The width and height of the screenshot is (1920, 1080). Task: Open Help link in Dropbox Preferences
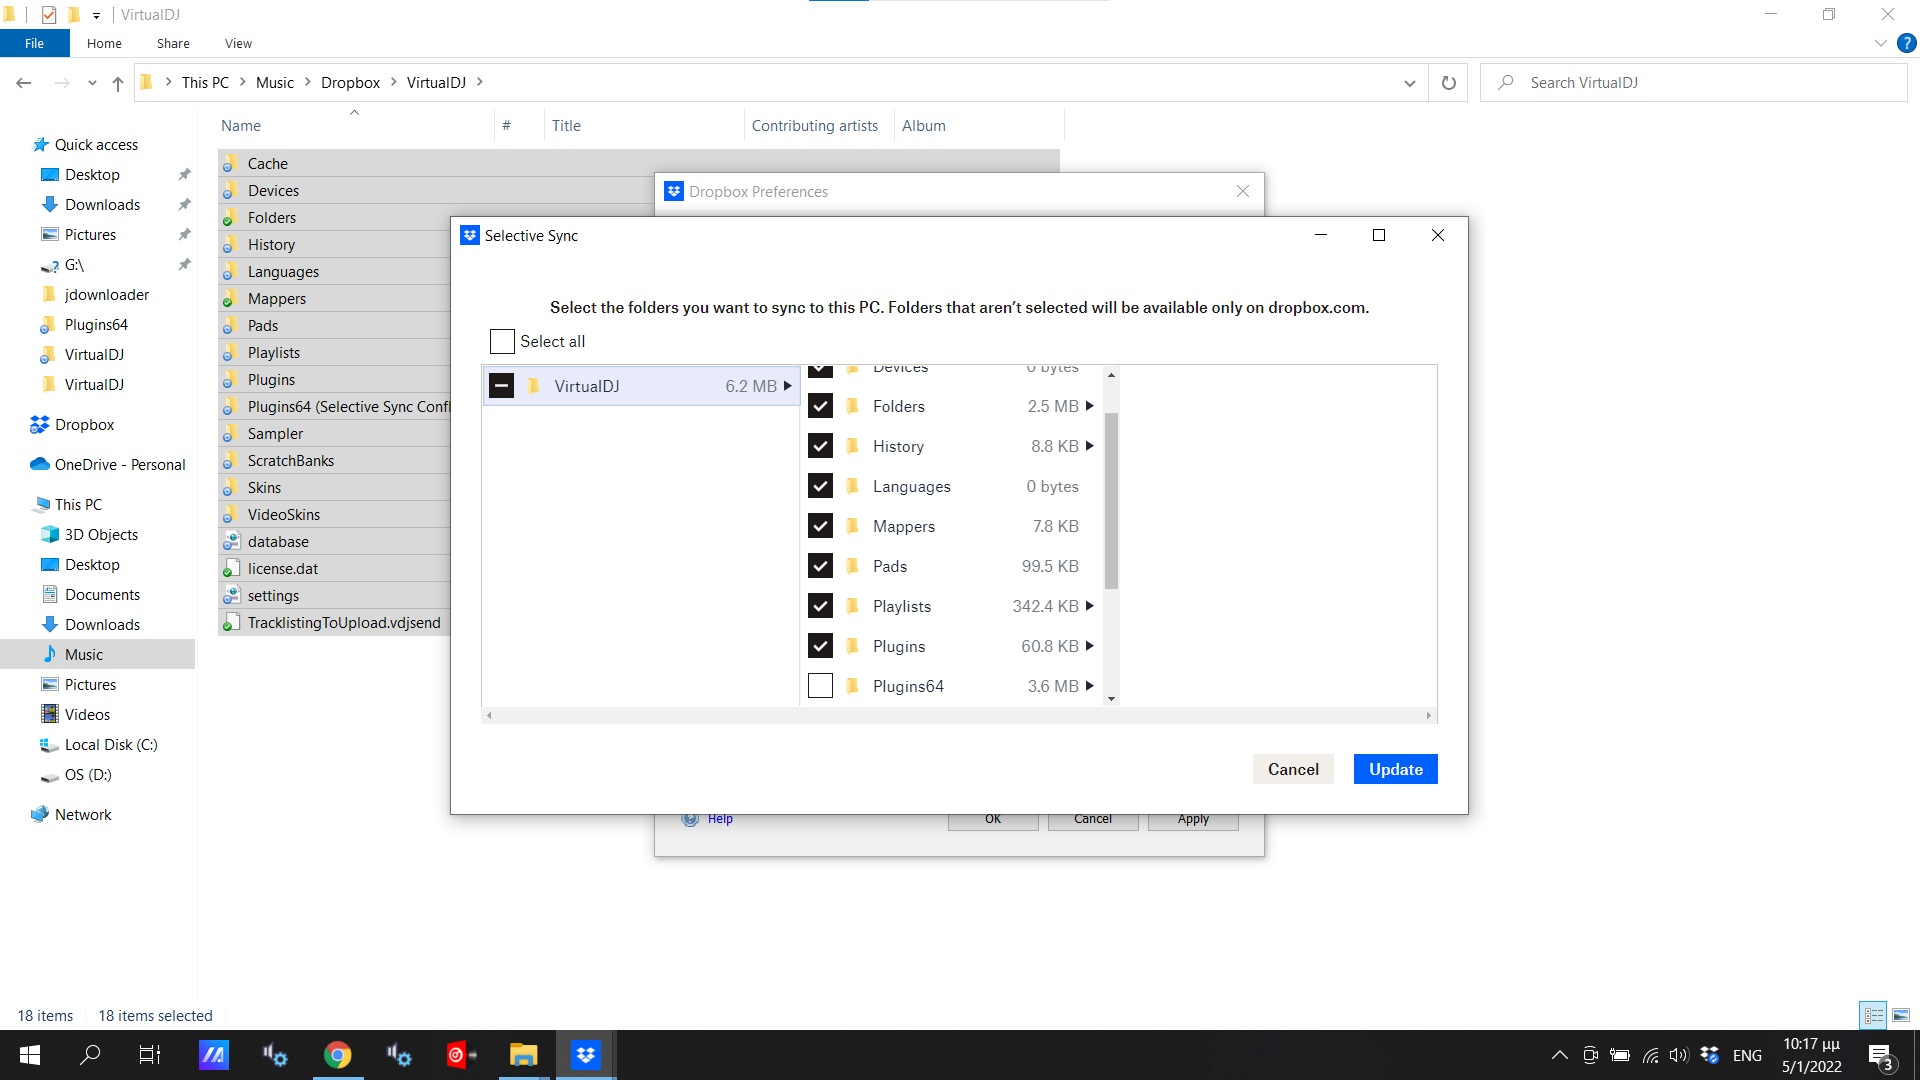(x=720, y=819)
